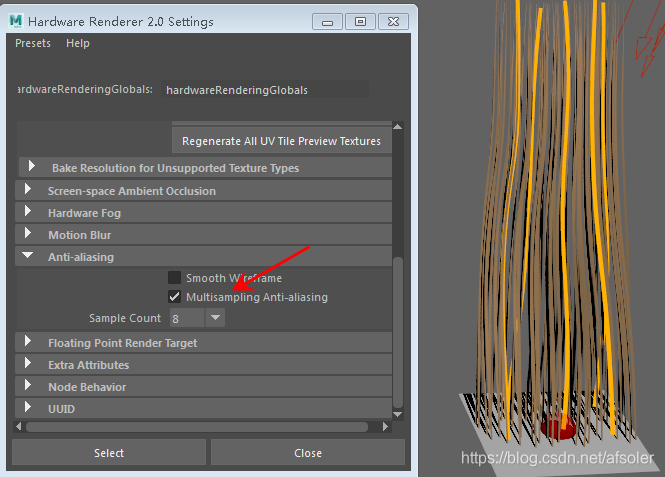Screen dimensions: 665x477
Task: Click the Maya logo icon in title bar
Action: [16, 21]
